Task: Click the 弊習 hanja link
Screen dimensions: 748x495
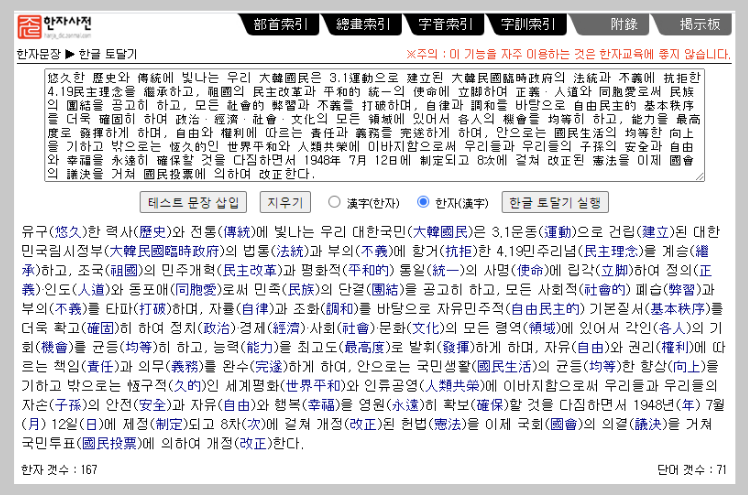Action: tap(684, 289)
